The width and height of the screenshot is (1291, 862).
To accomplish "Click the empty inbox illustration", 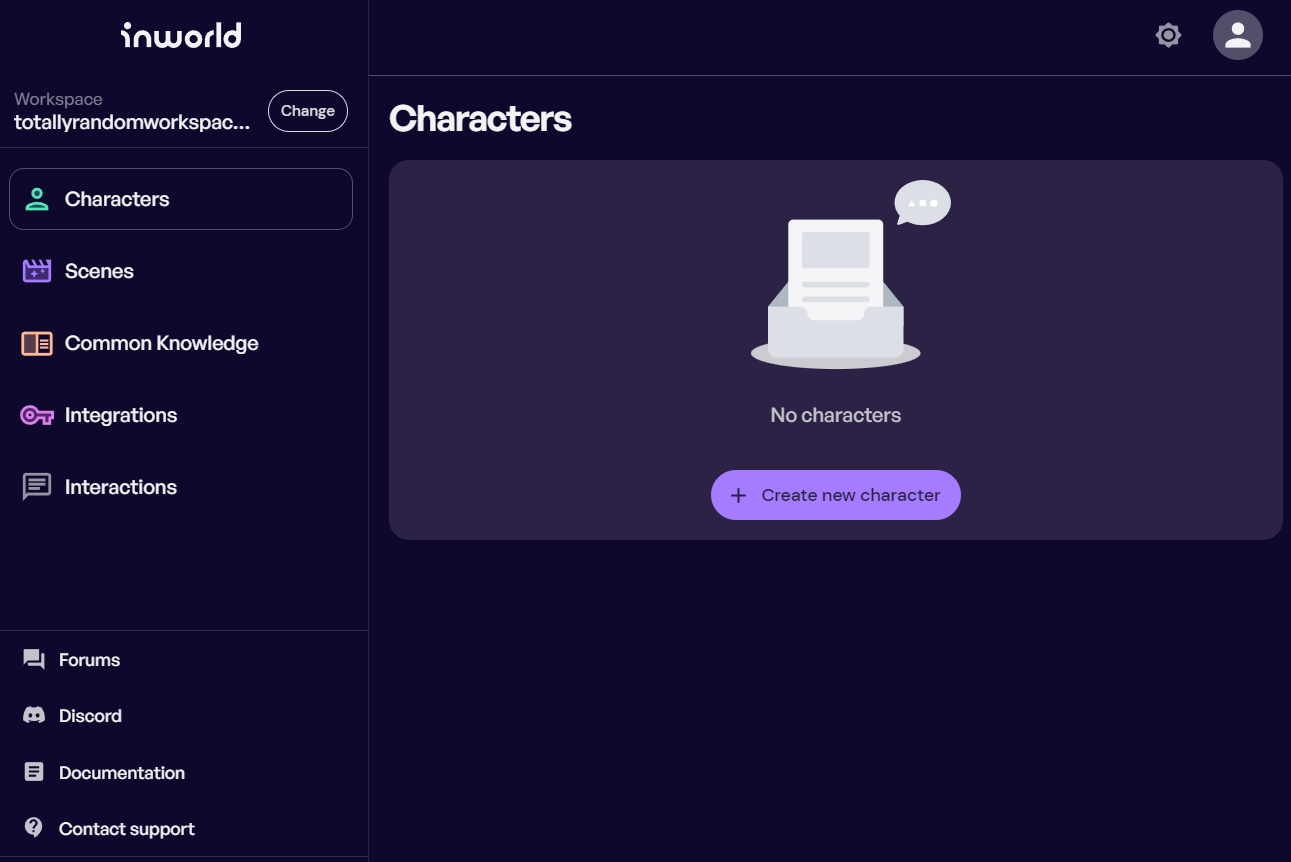I will pos(836,287).
